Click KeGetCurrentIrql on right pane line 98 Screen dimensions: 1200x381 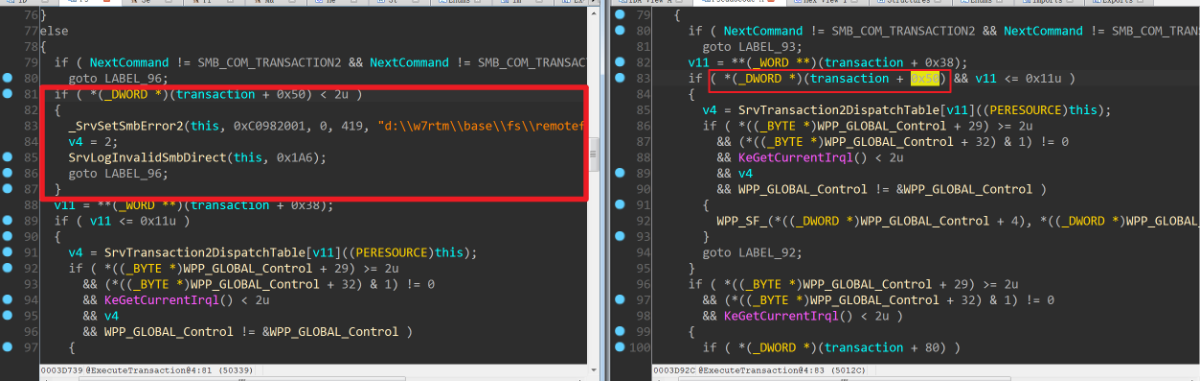pyautogui.click(x=780, y=315)
